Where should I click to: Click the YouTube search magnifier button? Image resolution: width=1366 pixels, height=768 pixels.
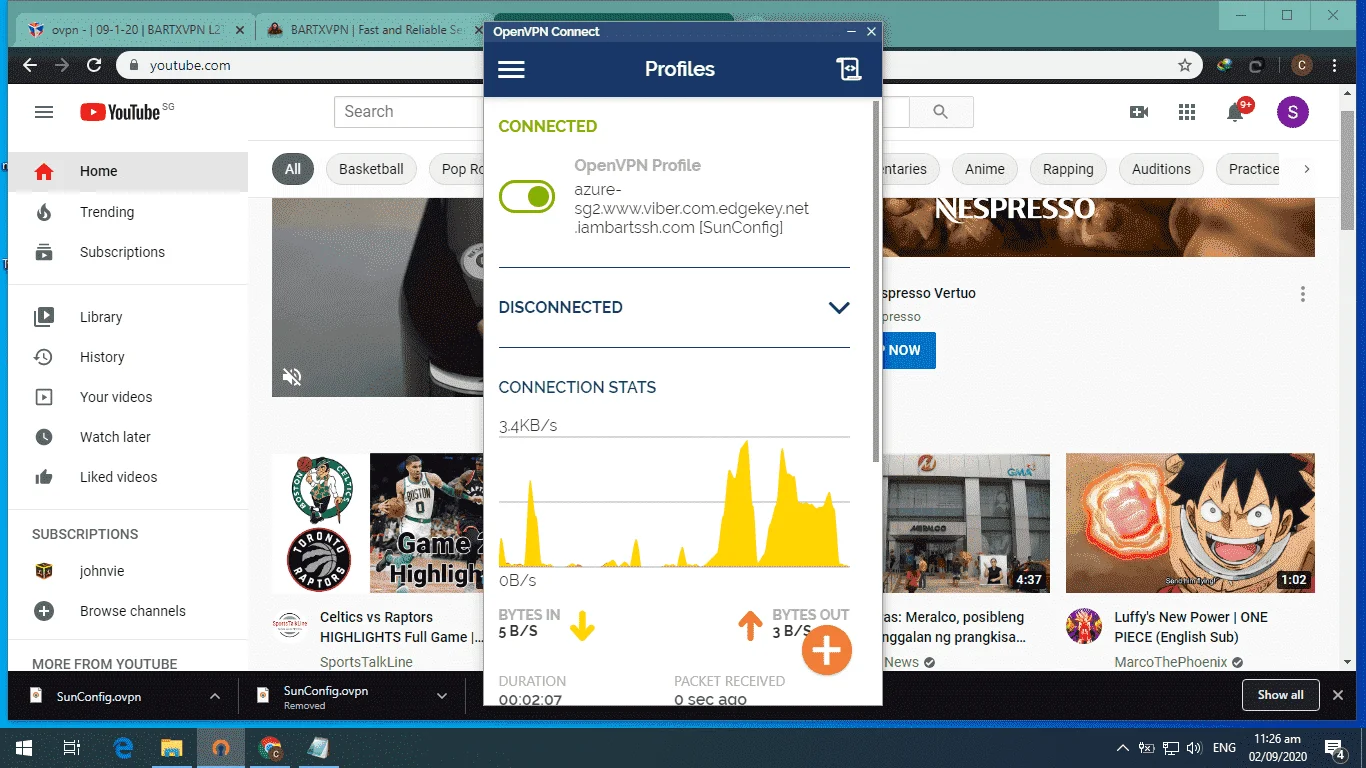click(940, 112)
